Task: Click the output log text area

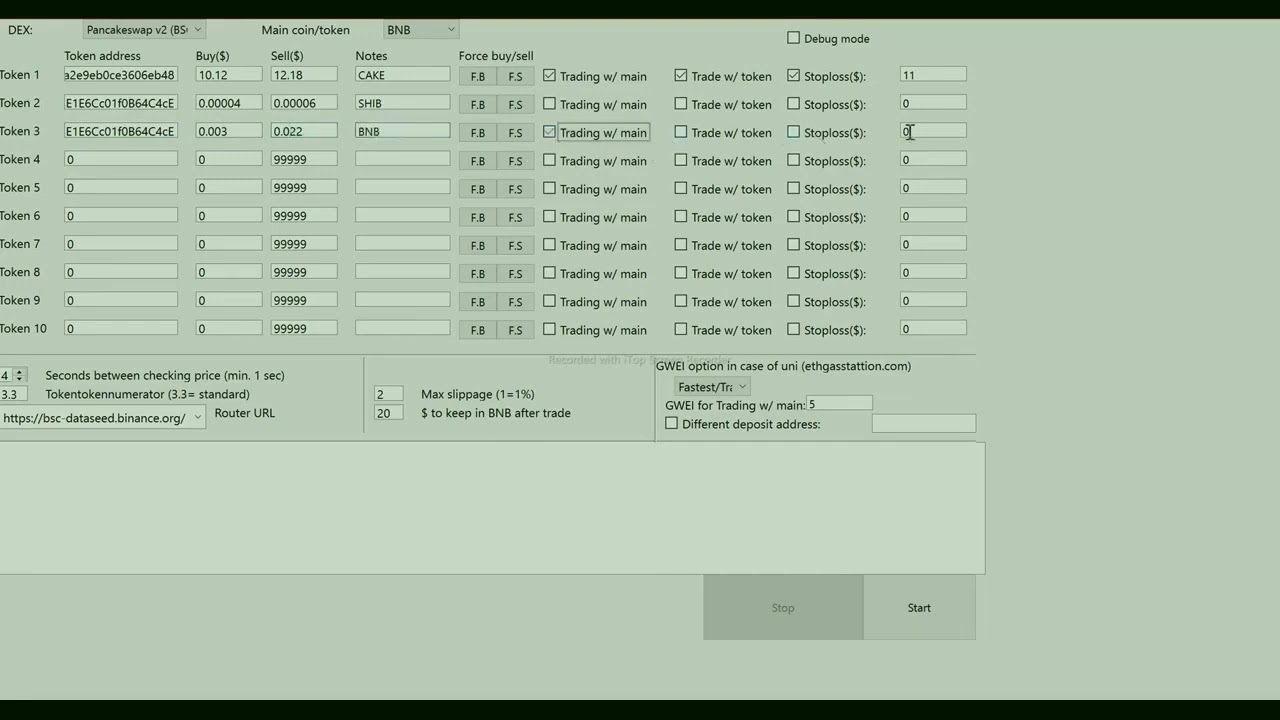Action: tap(492, 509)
